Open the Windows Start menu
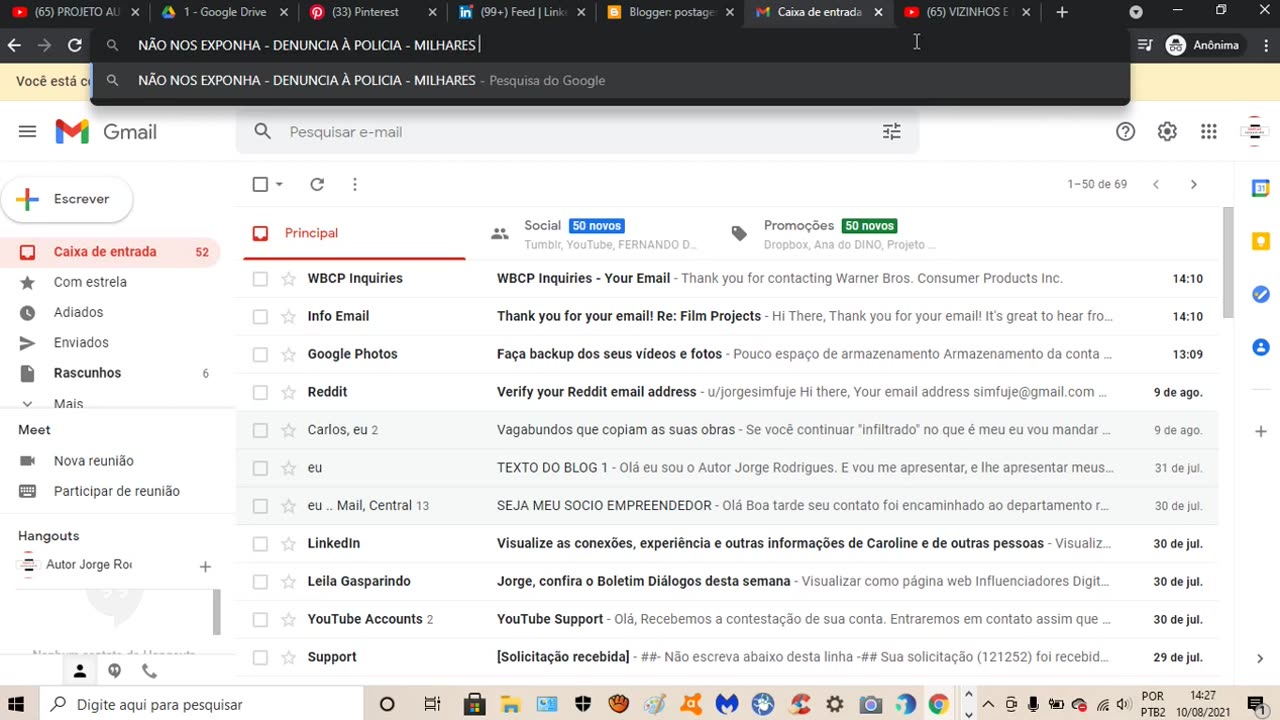Screen dimensions: 1280x720 tap(16, 704)
